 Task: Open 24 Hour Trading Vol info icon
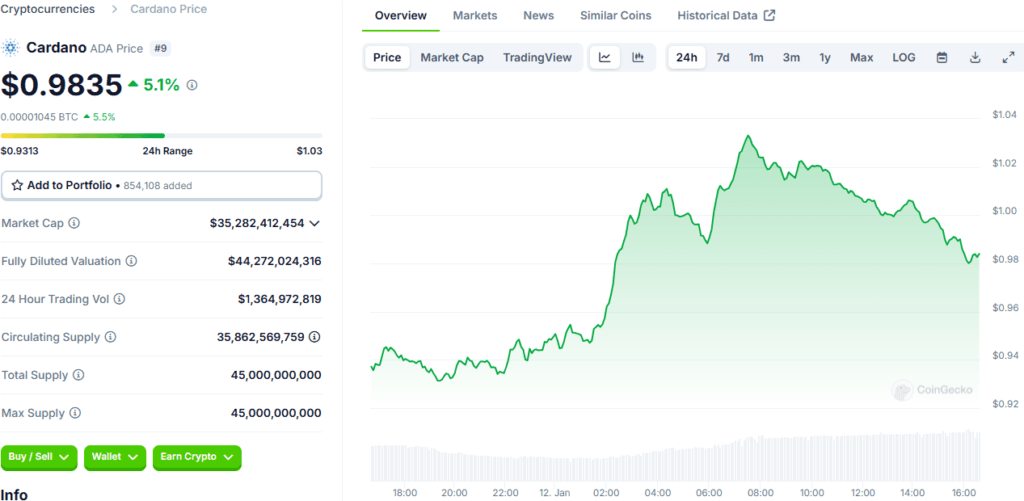(x=120, y=299)
